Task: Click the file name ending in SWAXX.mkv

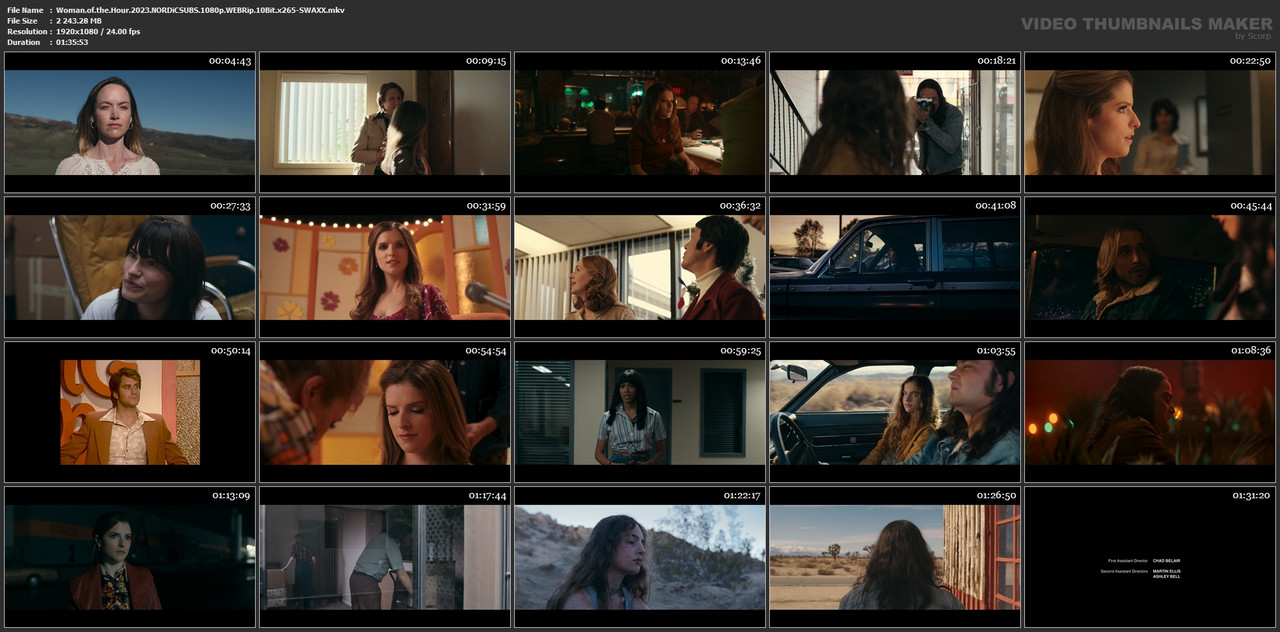Action: (200, 9)
